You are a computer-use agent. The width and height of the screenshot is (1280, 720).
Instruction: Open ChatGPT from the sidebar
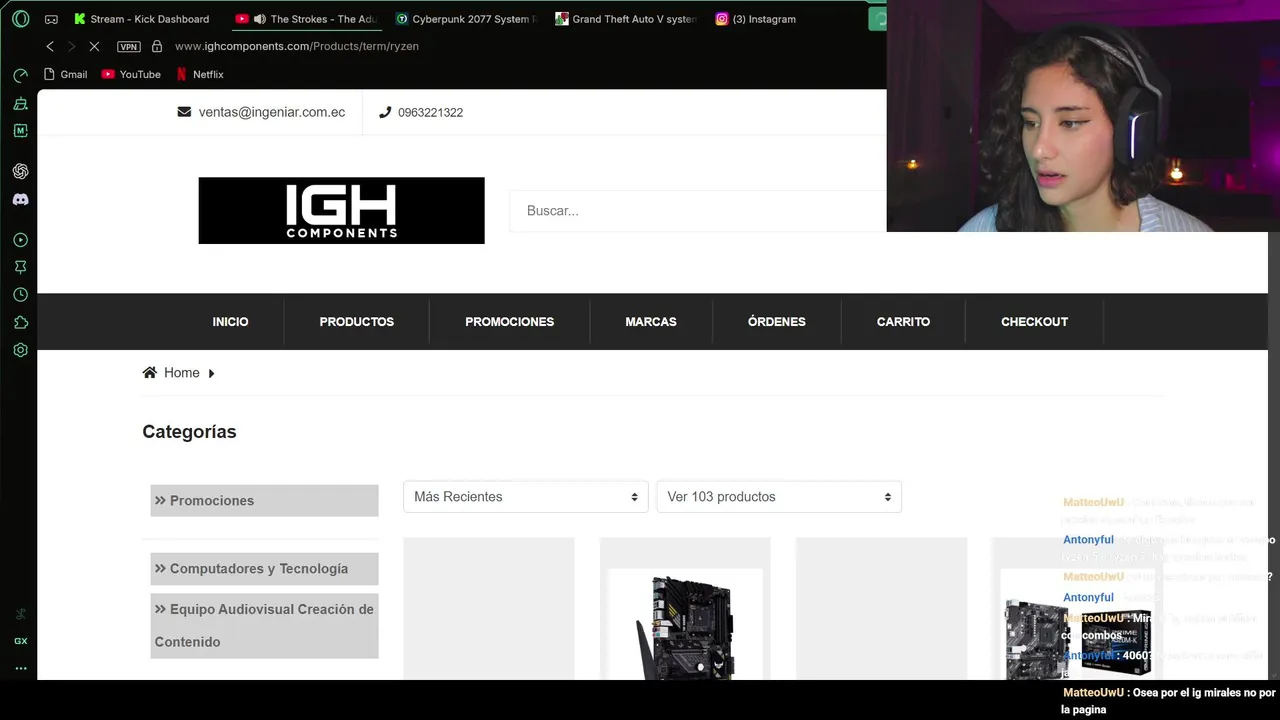20,172
